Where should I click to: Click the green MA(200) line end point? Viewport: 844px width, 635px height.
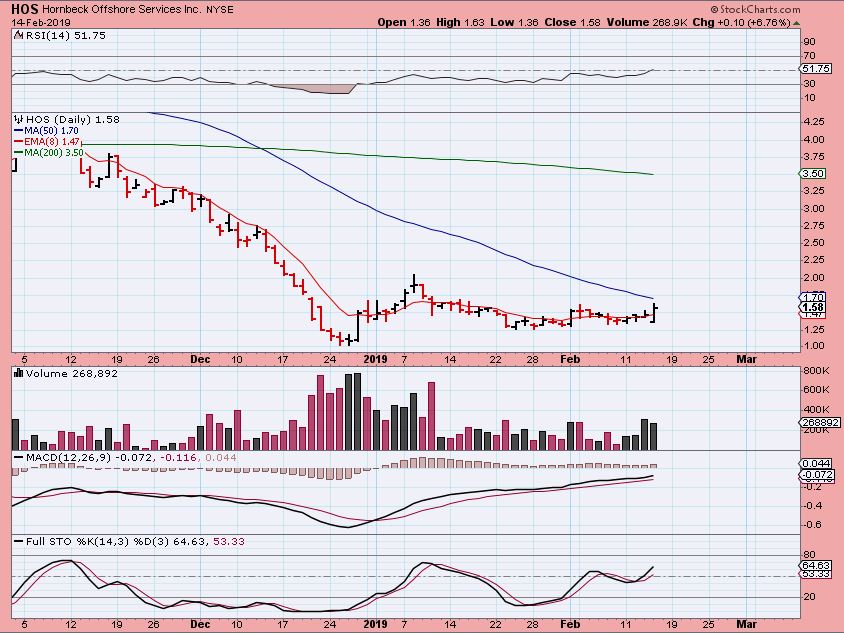click(652, 174)
